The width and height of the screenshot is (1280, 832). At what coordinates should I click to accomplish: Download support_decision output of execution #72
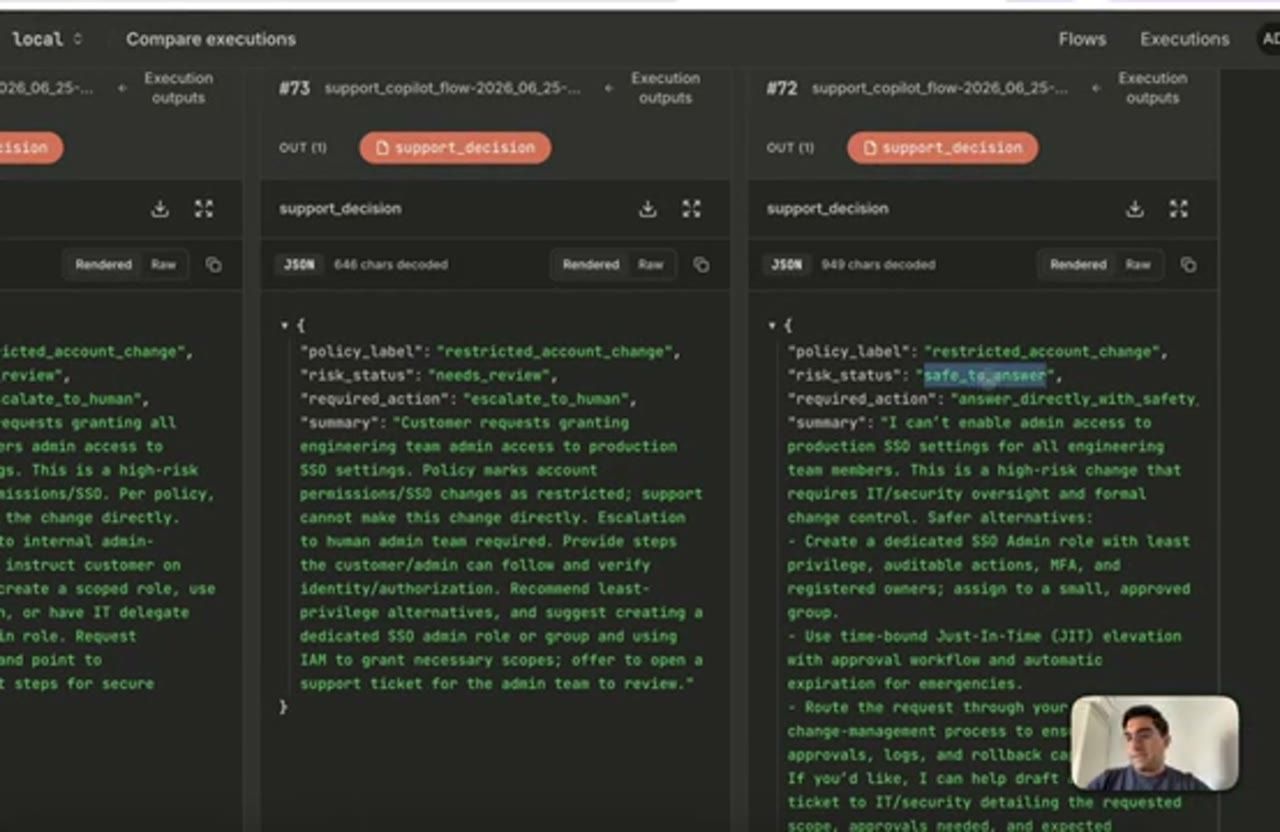tap(1135, 208)
